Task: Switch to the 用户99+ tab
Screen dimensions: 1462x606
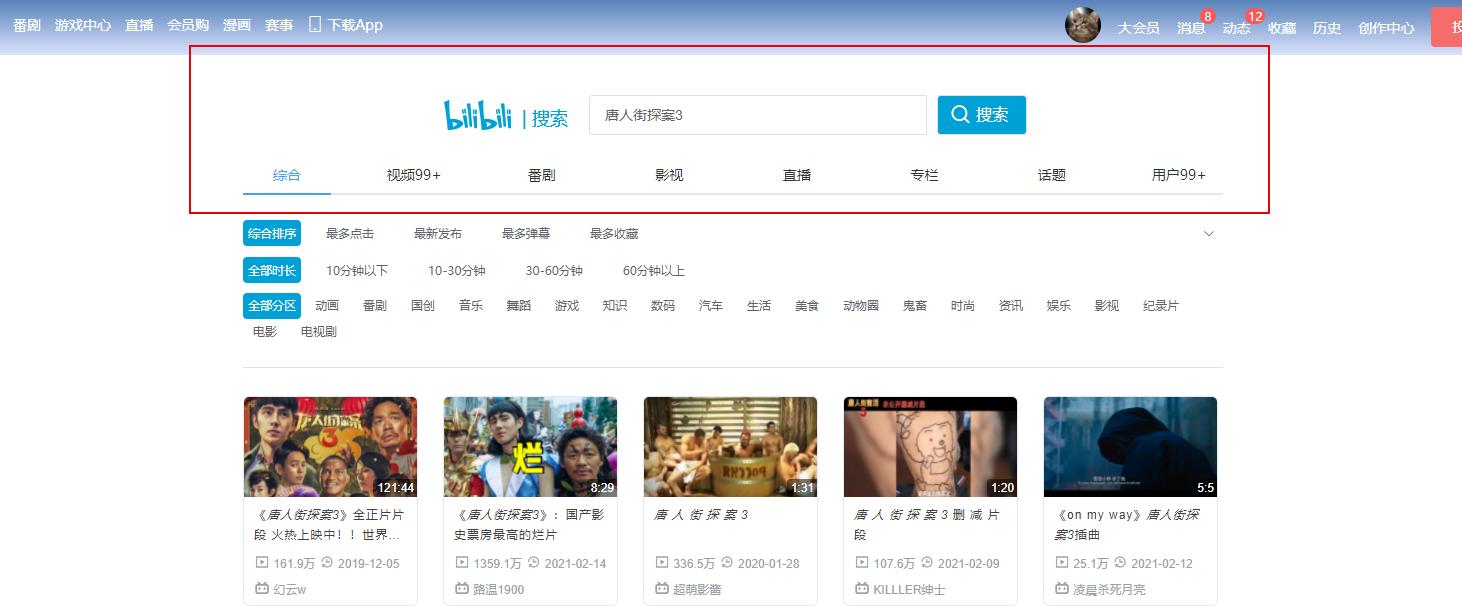Action: pyautogui.click(x=1179, y=175)
